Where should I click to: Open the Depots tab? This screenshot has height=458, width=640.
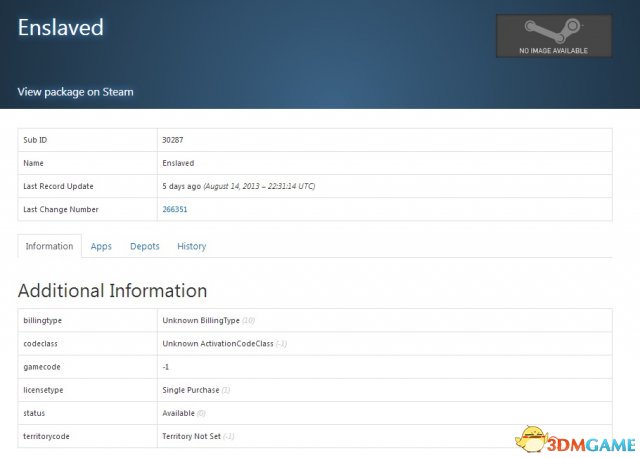click(x=144, y=246)
